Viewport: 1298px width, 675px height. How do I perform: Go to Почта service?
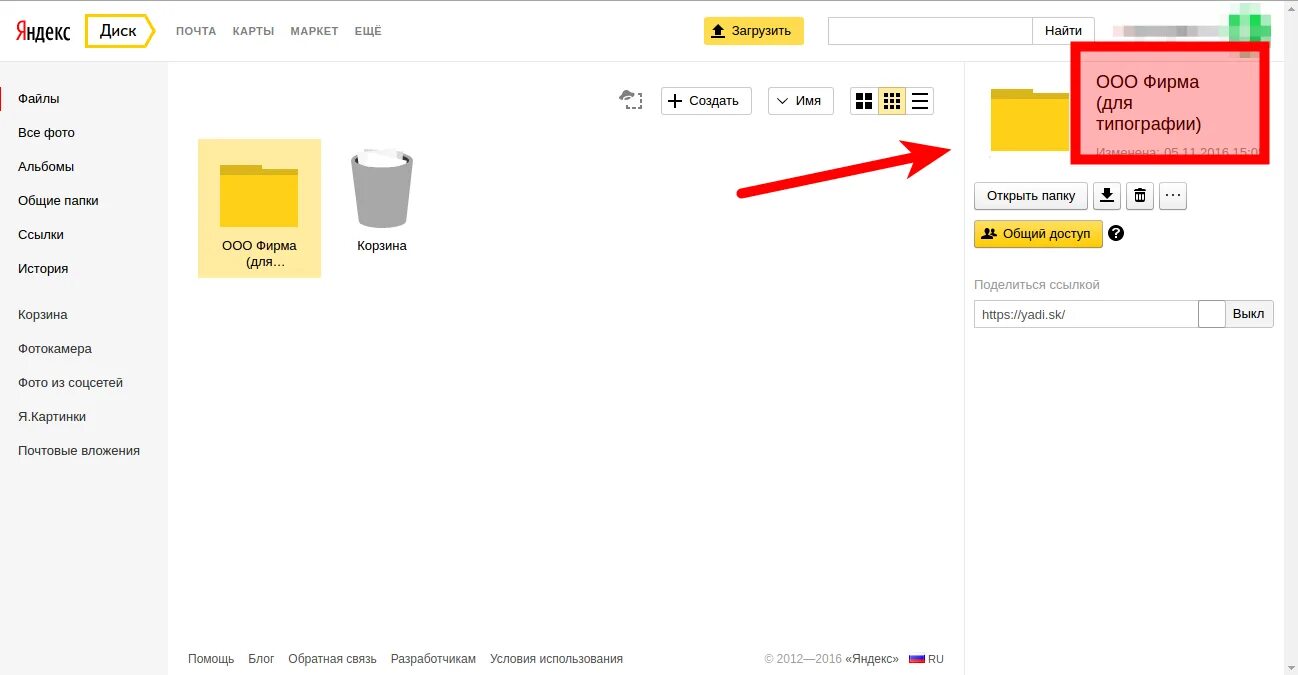point(196,31)
